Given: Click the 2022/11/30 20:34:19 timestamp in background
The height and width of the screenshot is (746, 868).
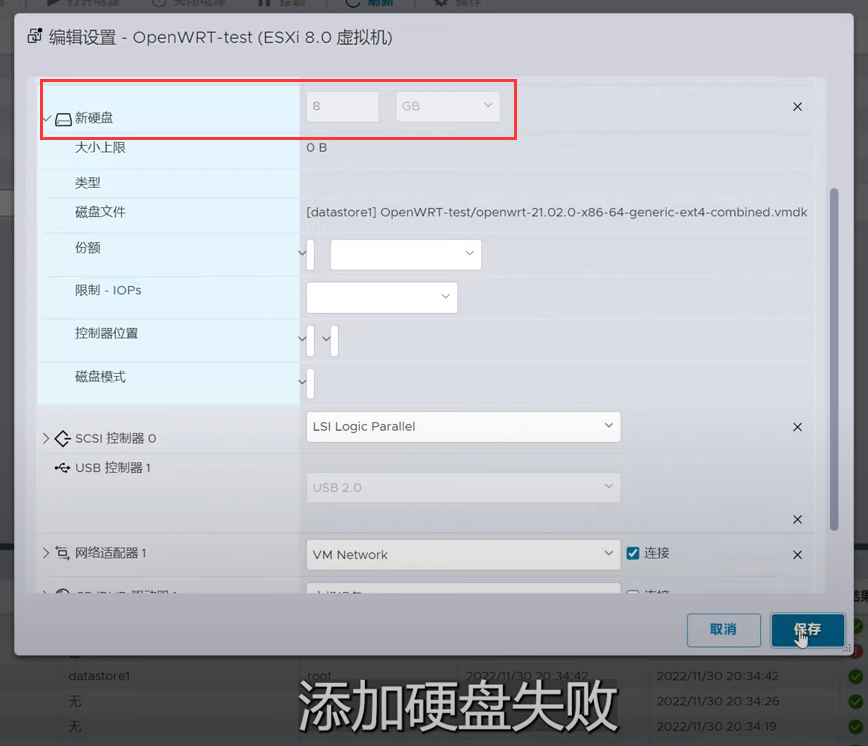Looking at the screenshot, I should (x=716, y=726).
